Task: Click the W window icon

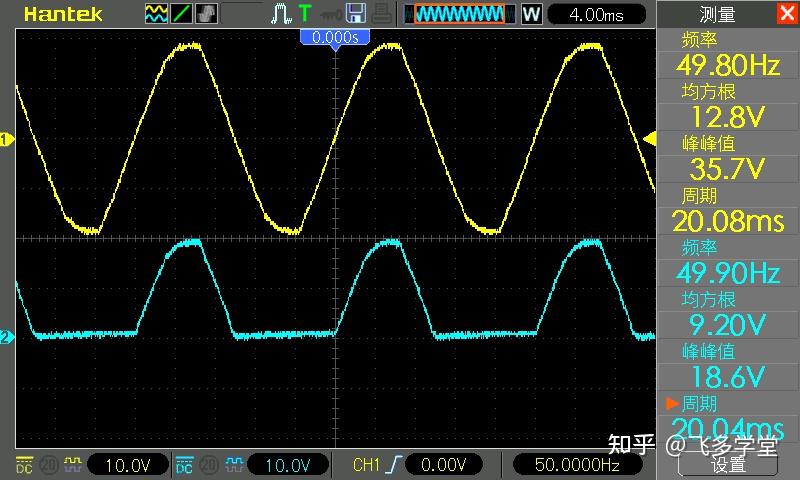Action: tap(531, 14)
